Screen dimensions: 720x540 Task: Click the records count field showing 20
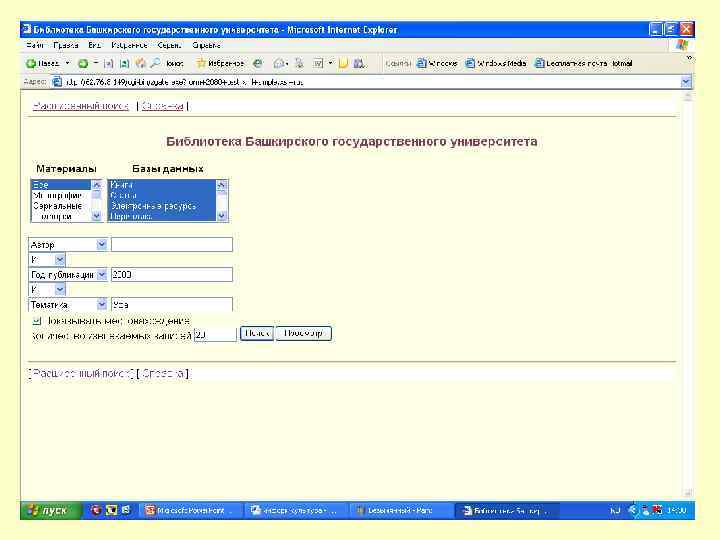215,335
